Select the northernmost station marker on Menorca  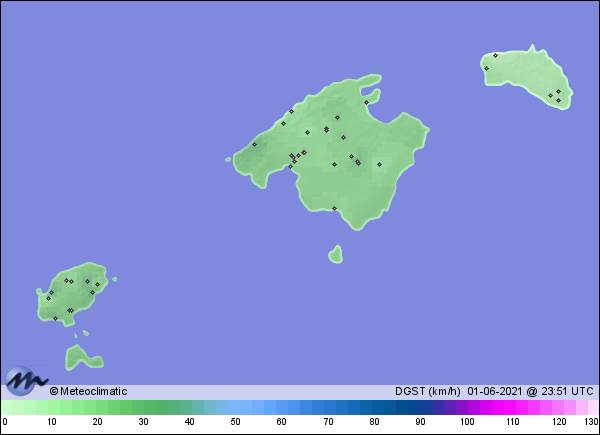pyautogui.click(x=496, y=55)
